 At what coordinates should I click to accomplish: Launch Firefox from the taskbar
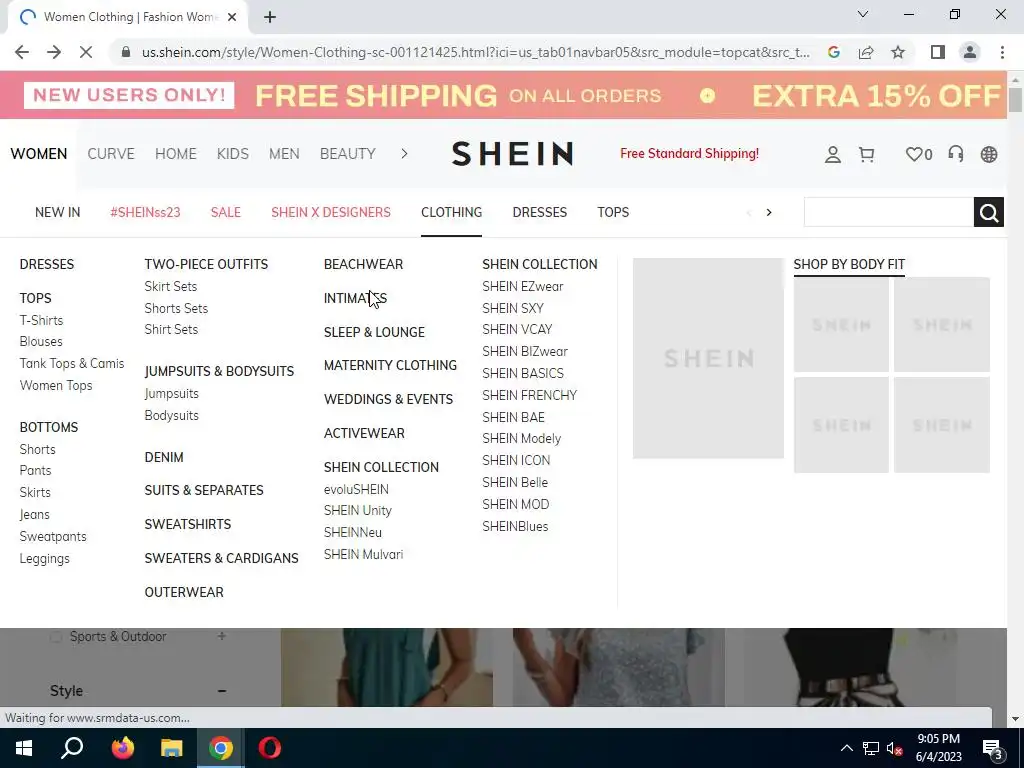tap(122, 748)
